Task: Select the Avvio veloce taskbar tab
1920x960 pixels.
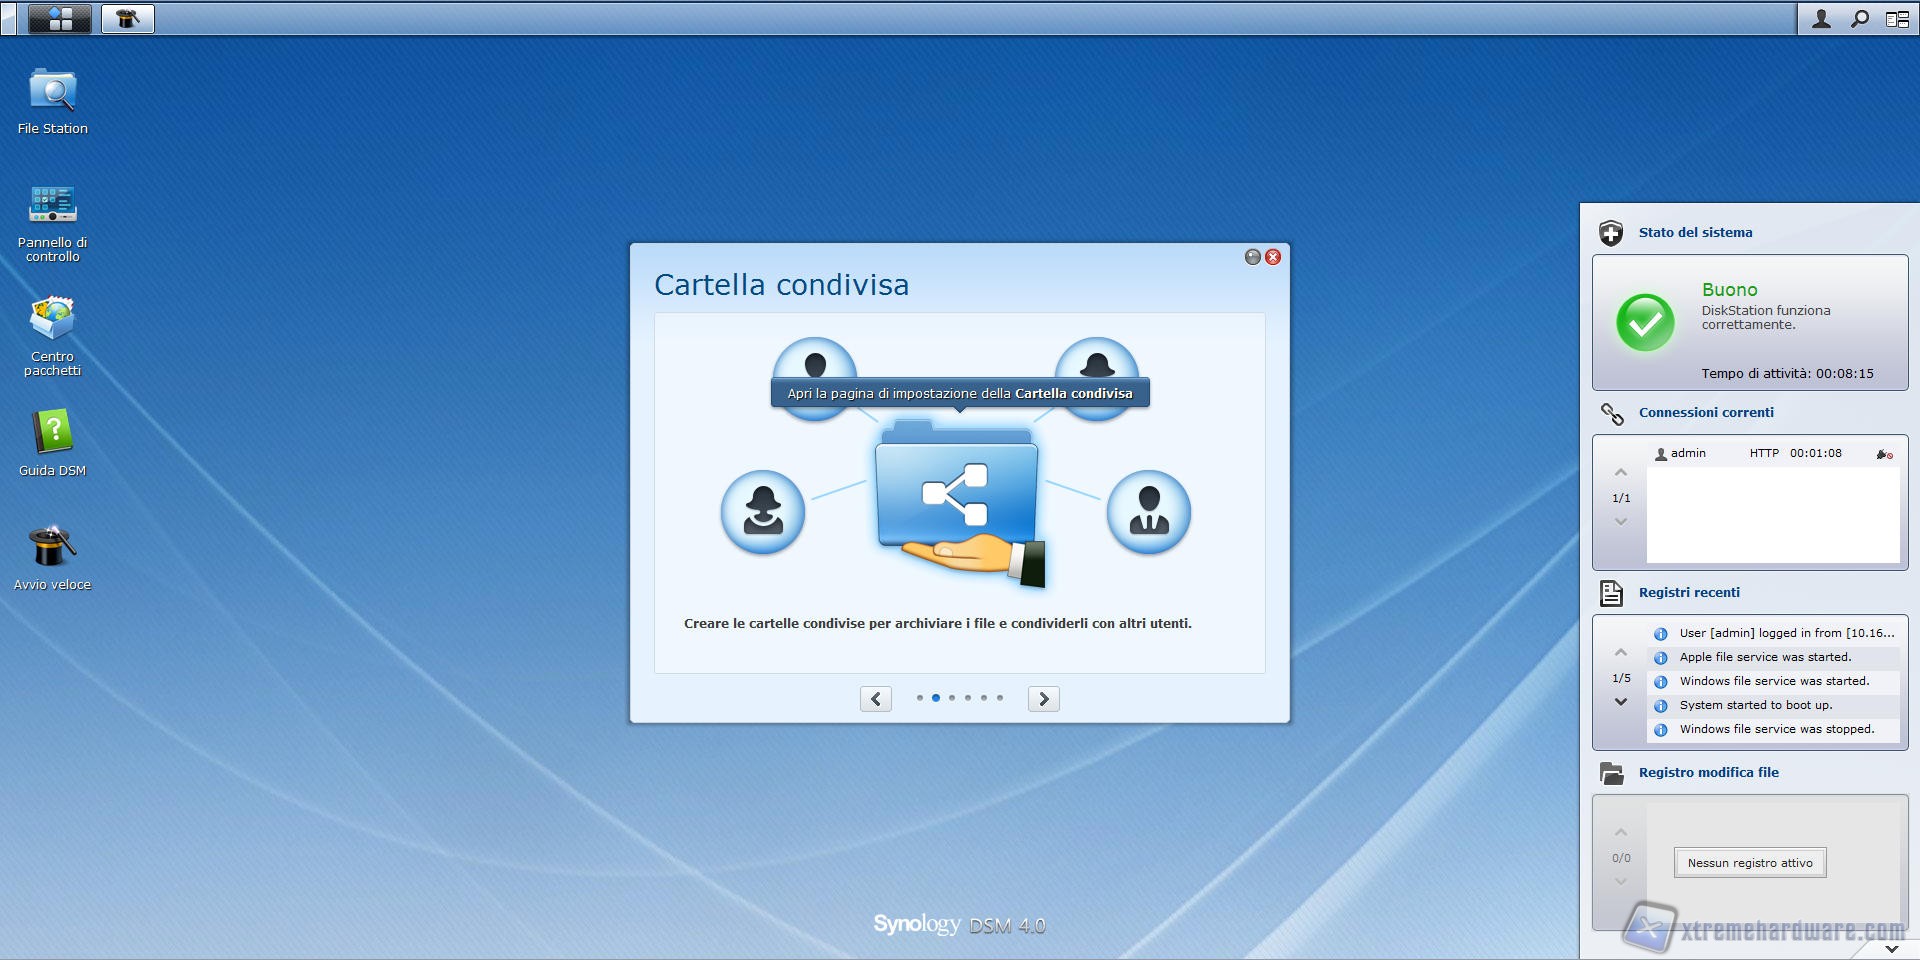Action: tap(128, 19)
